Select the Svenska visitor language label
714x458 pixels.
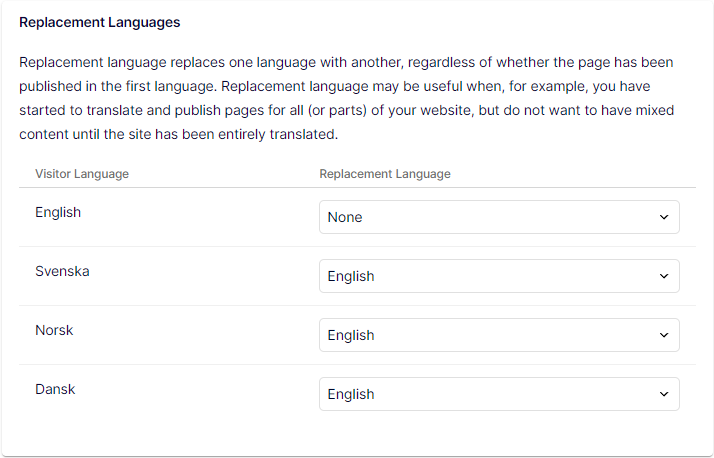(62, 271)
